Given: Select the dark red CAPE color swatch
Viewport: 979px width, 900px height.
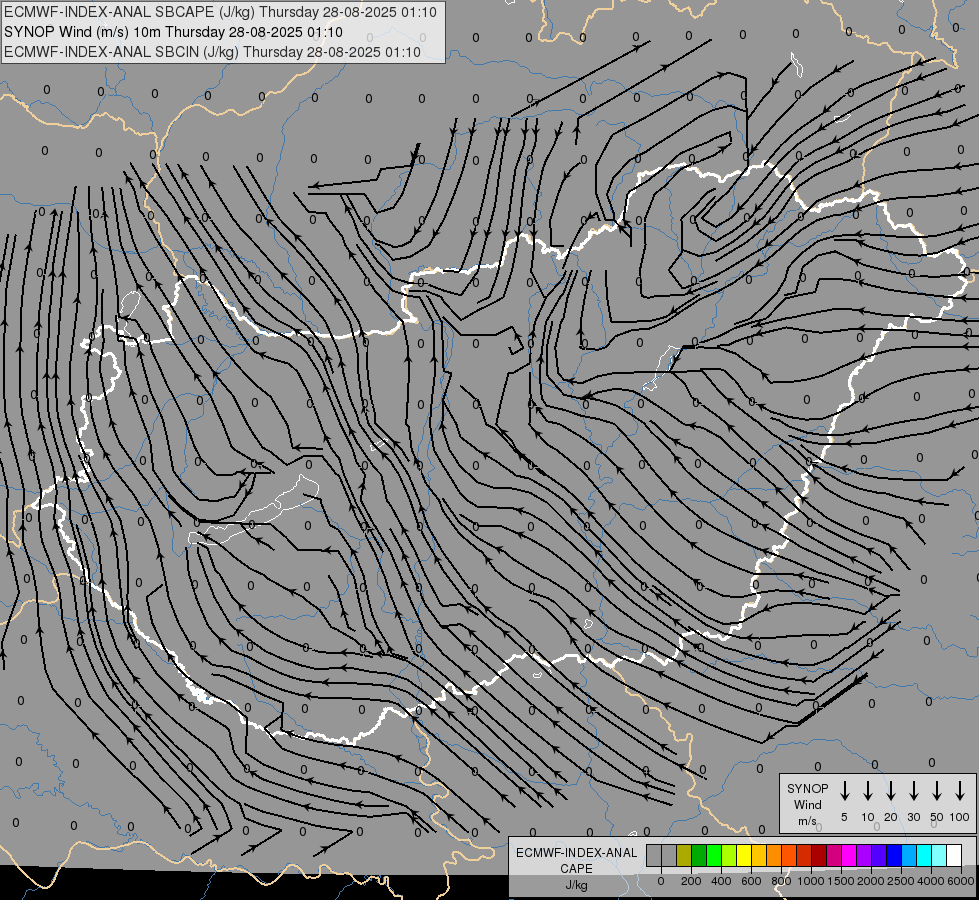Looking at the screenshot, I should pos(819,855).
